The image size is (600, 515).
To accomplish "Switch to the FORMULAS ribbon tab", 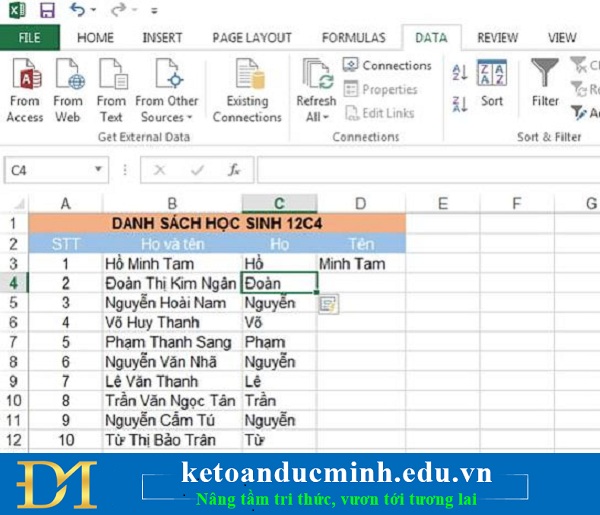I will click(x=353, y=38).
